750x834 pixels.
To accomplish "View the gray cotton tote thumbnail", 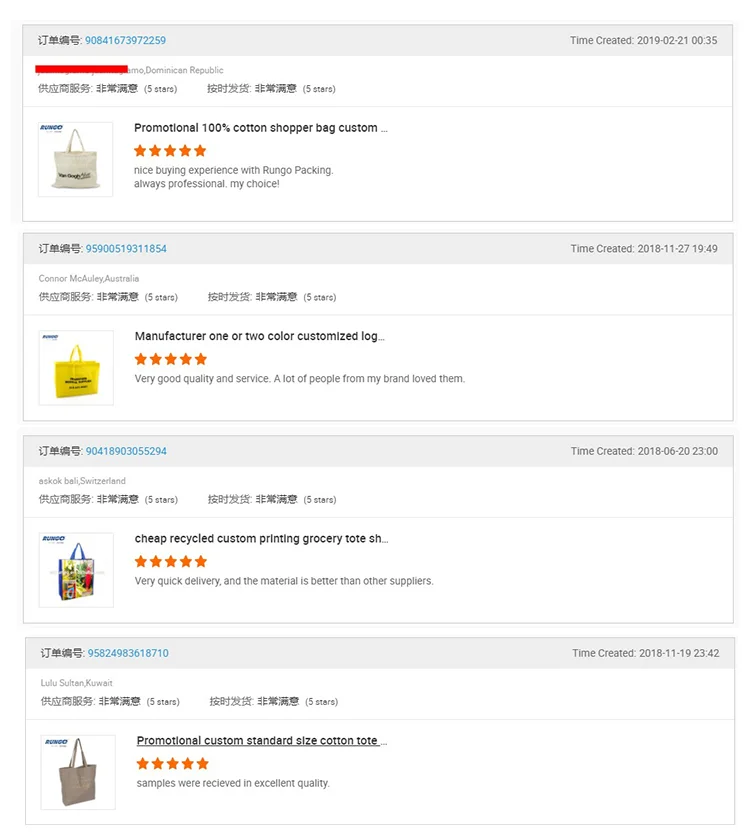I will (78, 772).
